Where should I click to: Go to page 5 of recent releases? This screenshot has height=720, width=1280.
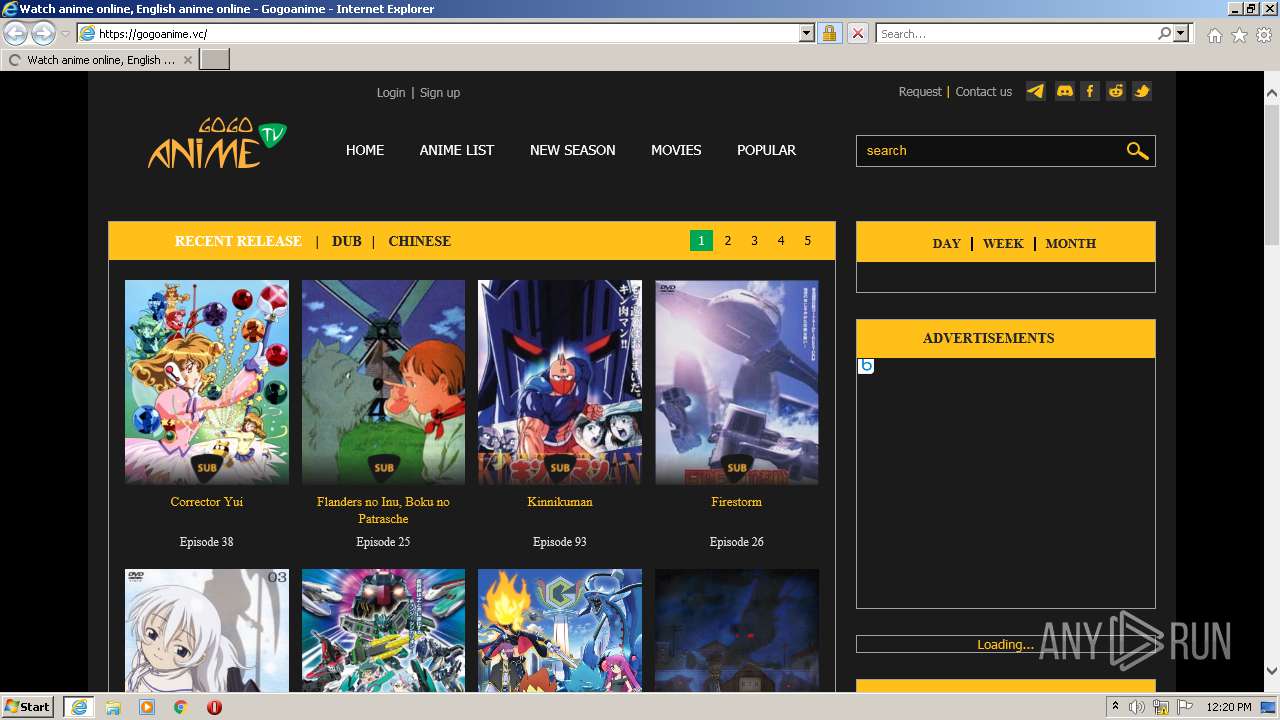[x=807, y=241]
